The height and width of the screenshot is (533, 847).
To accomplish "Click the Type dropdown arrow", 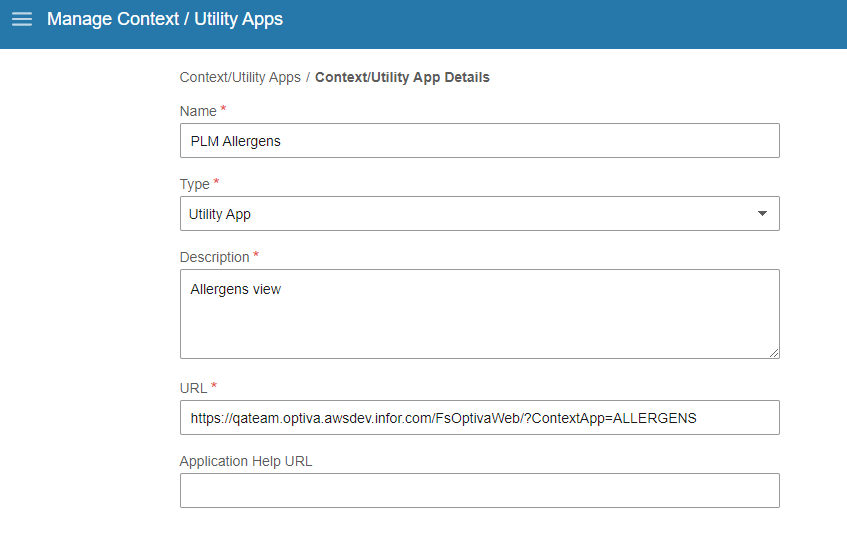I will (762, 214).
